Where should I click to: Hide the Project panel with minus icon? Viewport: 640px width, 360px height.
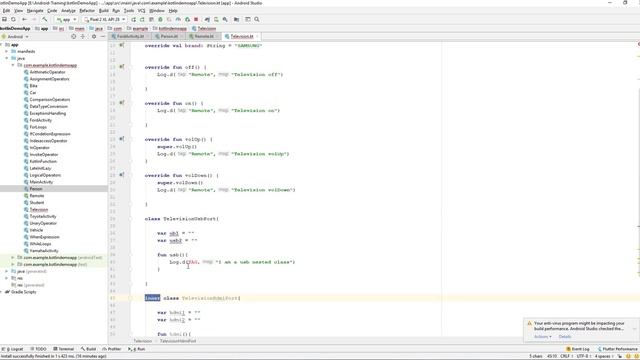coord(103,36)
